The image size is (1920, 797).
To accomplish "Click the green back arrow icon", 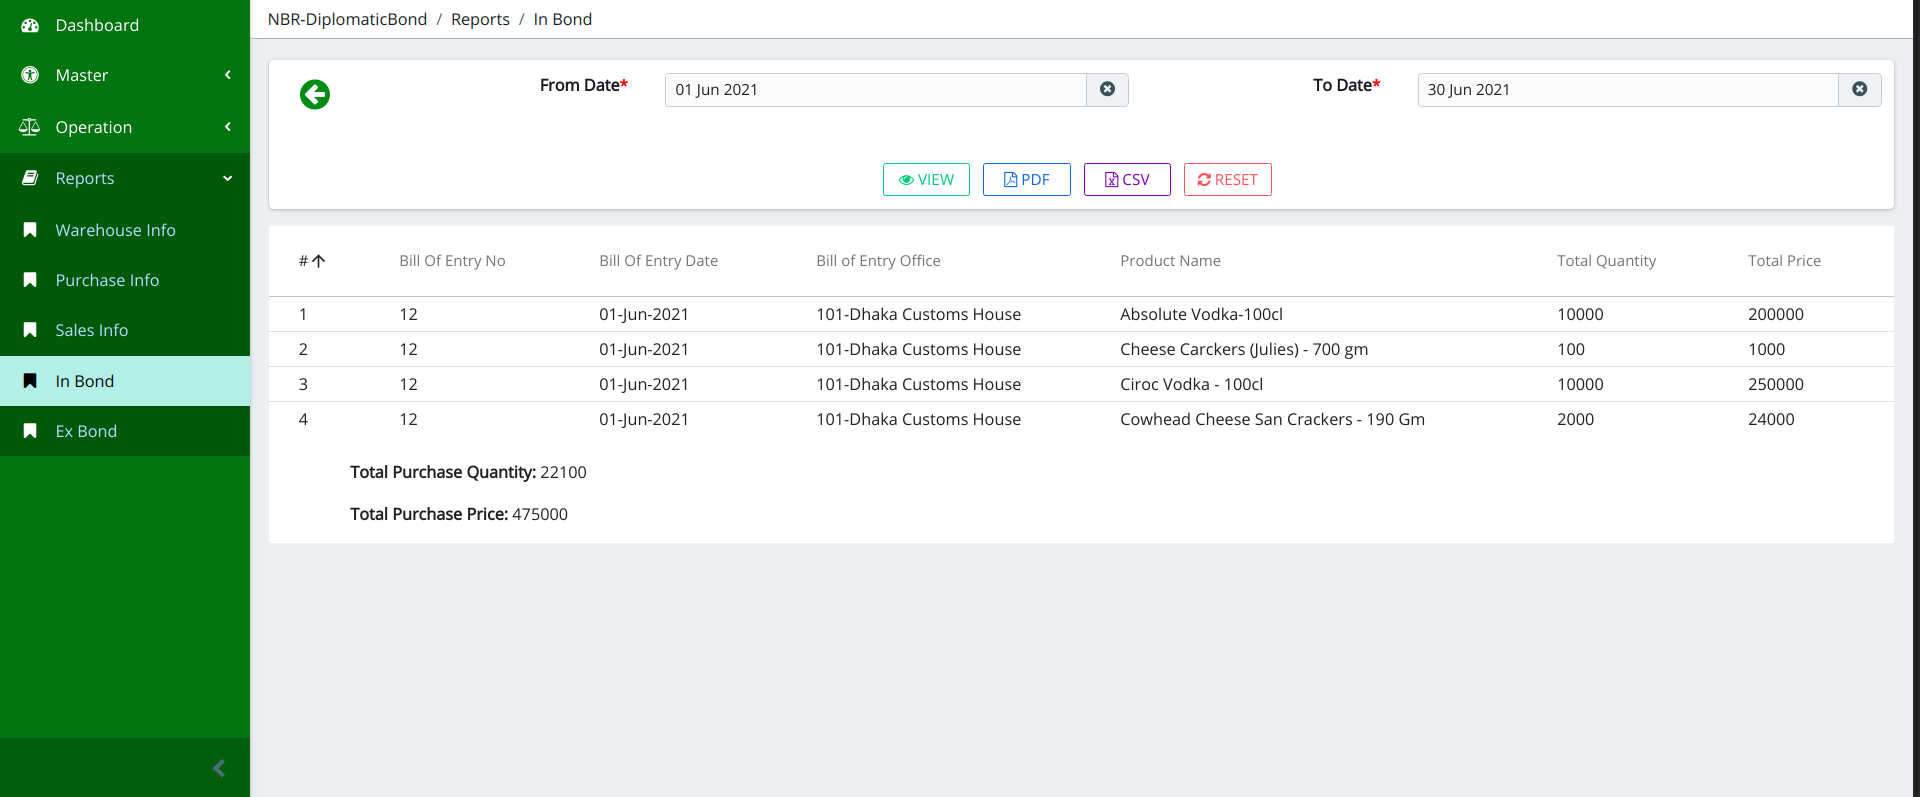I will point(315,94).
